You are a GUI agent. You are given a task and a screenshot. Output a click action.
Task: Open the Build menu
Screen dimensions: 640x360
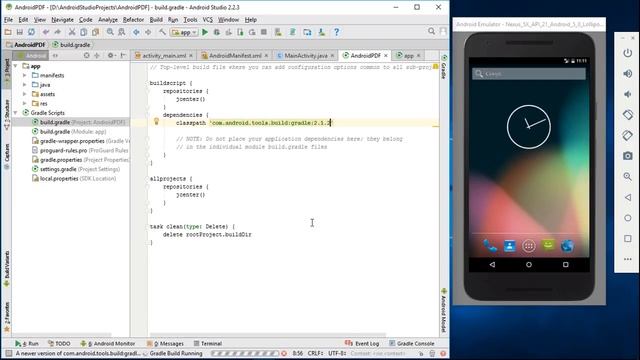(156, 20)
